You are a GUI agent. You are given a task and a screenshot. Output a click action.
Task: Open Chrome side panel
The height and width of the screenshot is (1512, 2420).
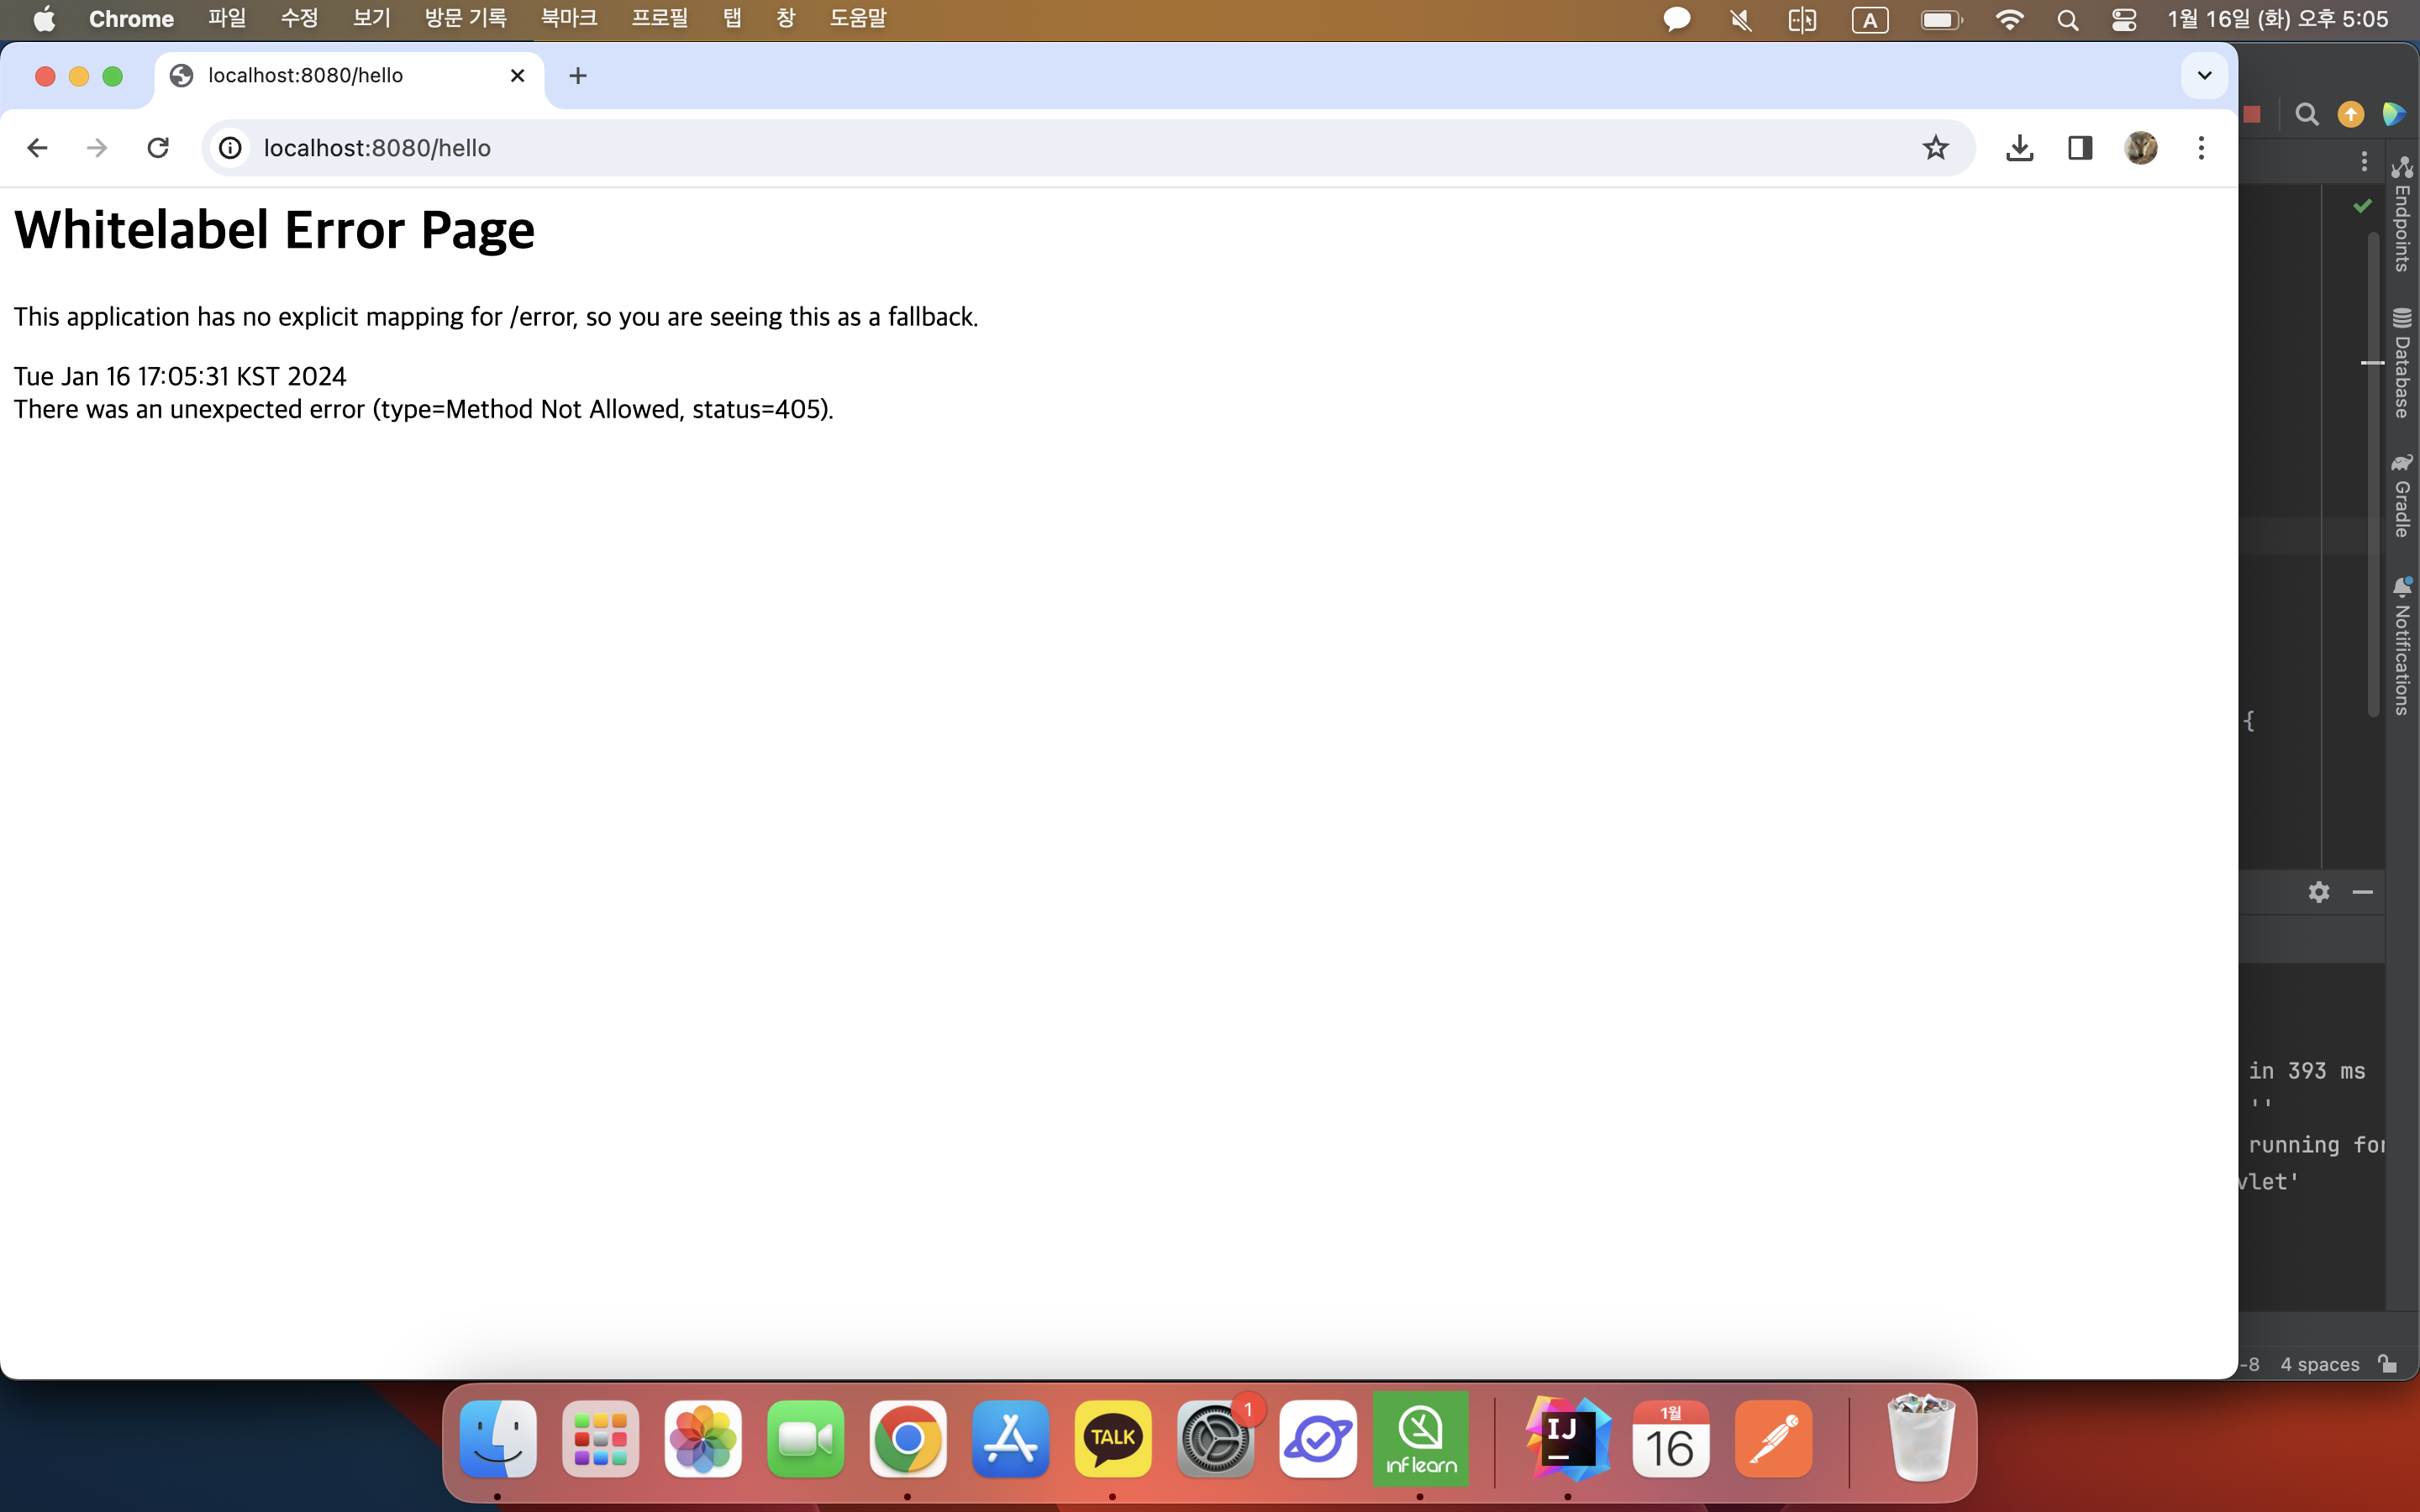(x=2080, y=148)
